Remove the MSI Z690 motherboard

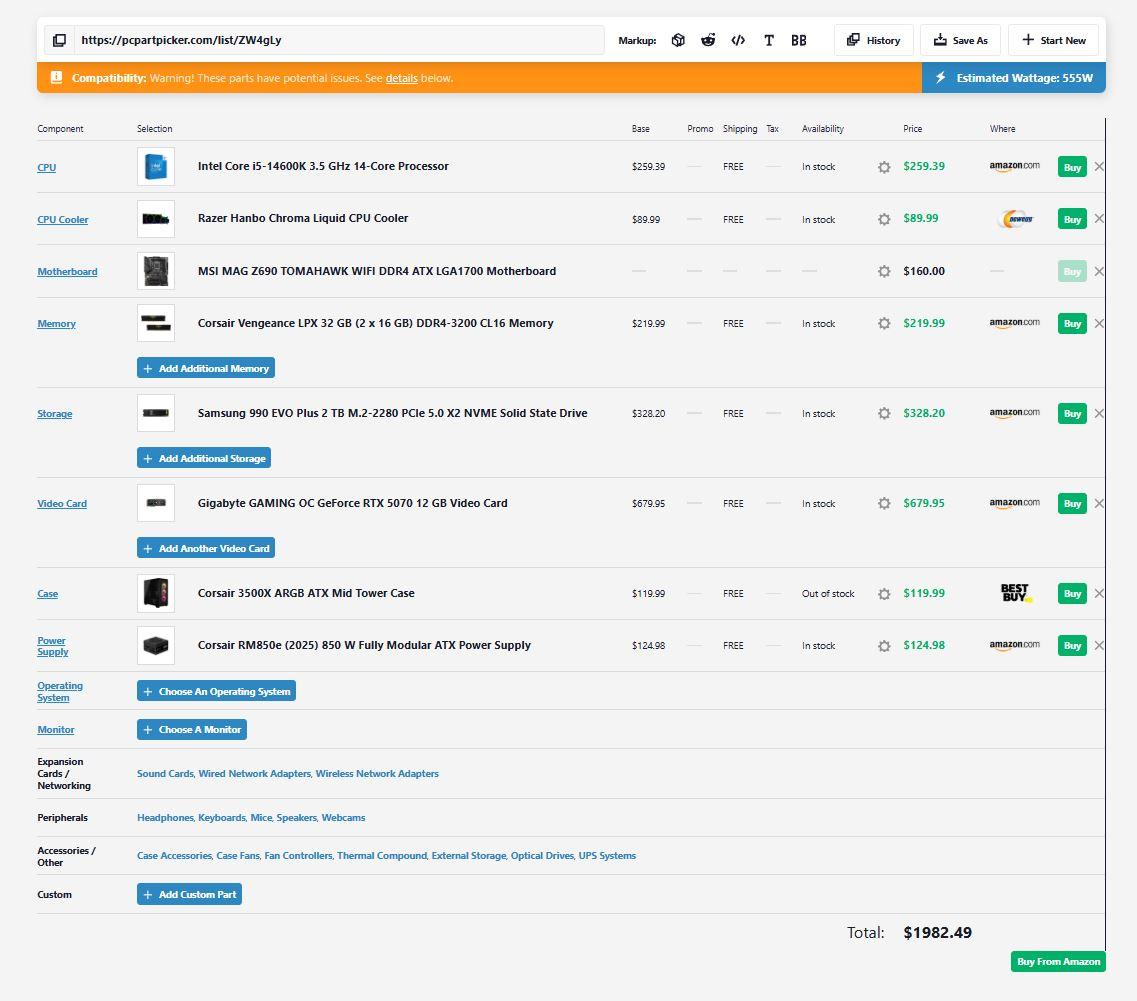(x=1099, y=271)
